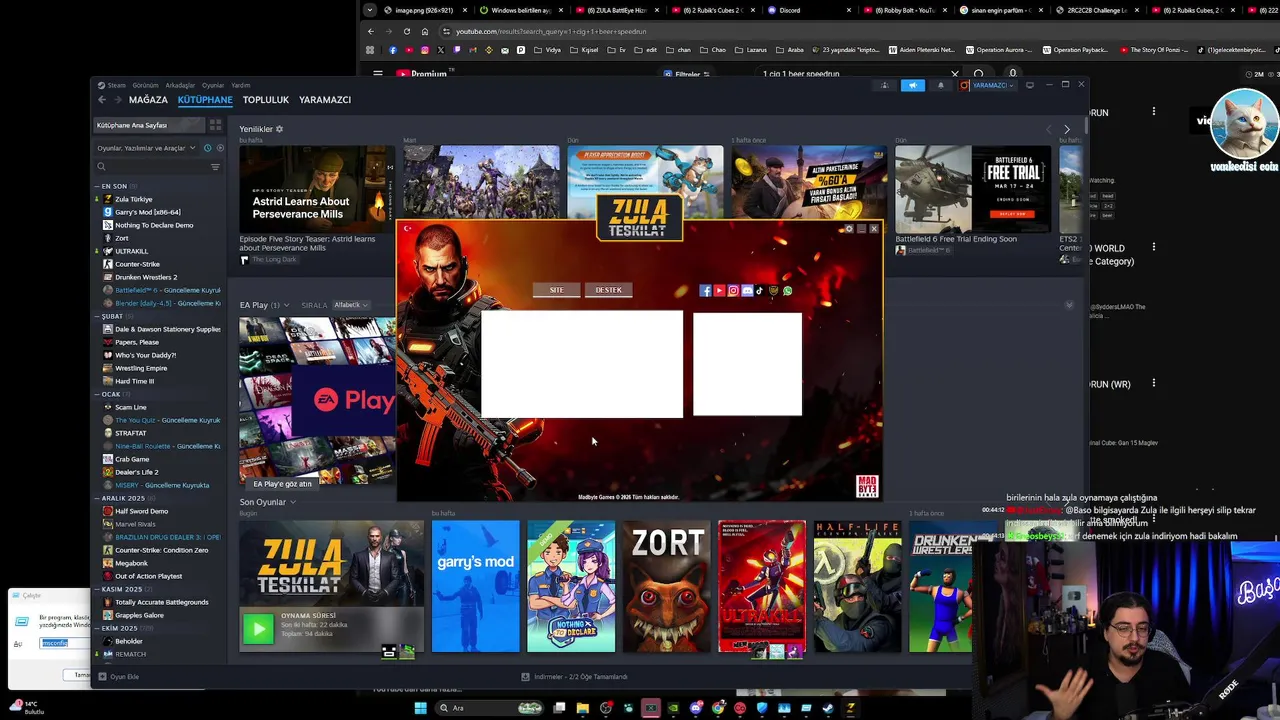The image size is (1280, 720).
Task: Collapse ARALIK 2025 category
Action: [x=97, y=498]
